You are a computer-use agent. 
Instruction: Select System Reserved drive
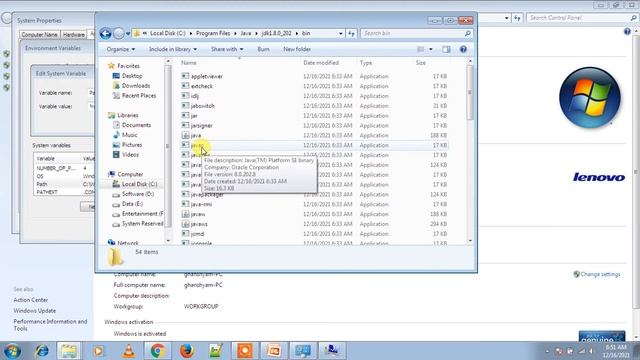[142, 224]
